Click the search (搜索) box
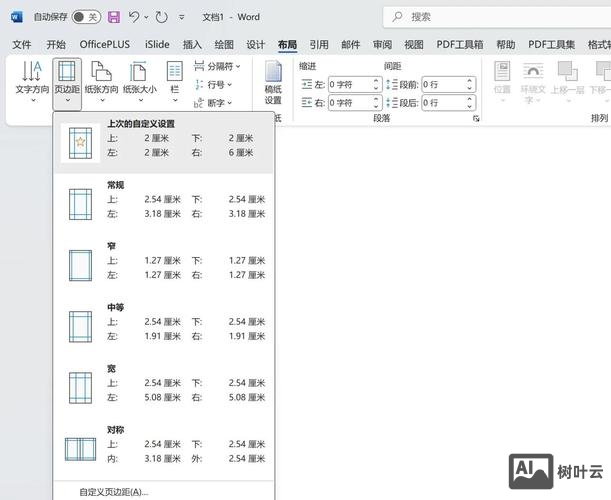611x500 pixels. pos(490,17)
